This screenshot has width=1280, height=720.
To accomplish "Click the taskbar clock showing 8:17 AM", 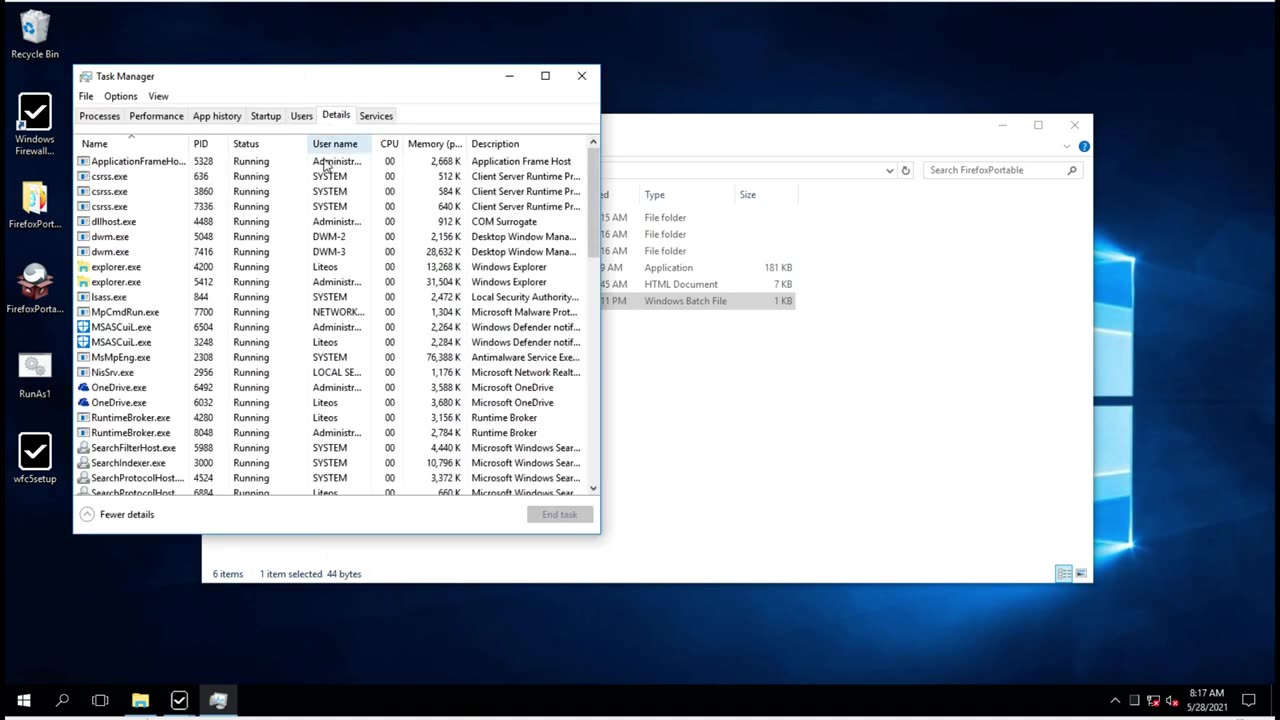I will coord(1207,700).
